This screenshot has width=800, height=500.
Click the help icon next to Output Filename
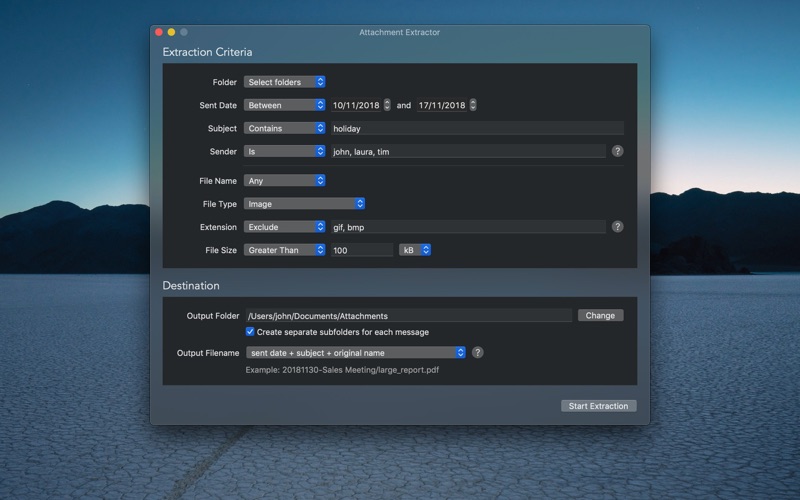pyautogui.click(x=478, y=353)
